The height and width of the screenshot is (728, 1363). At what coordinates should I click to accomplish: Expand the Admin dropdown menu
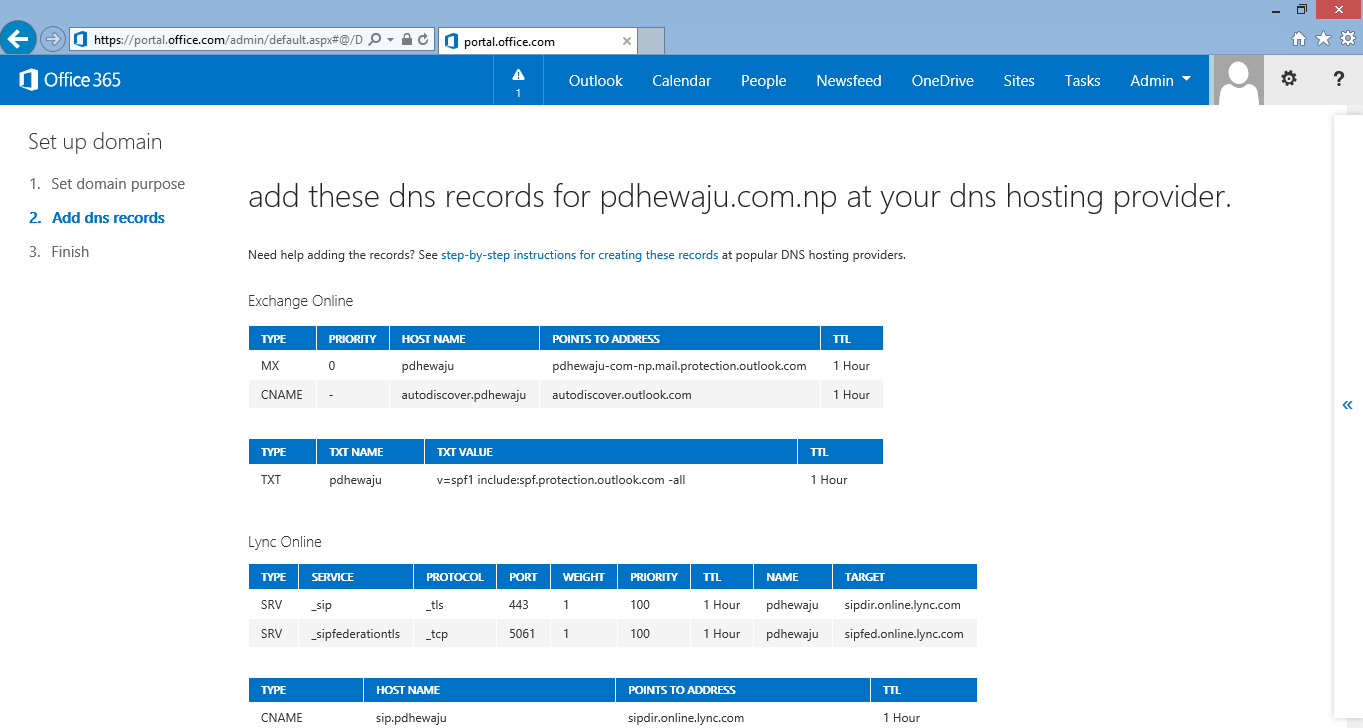1160,81
